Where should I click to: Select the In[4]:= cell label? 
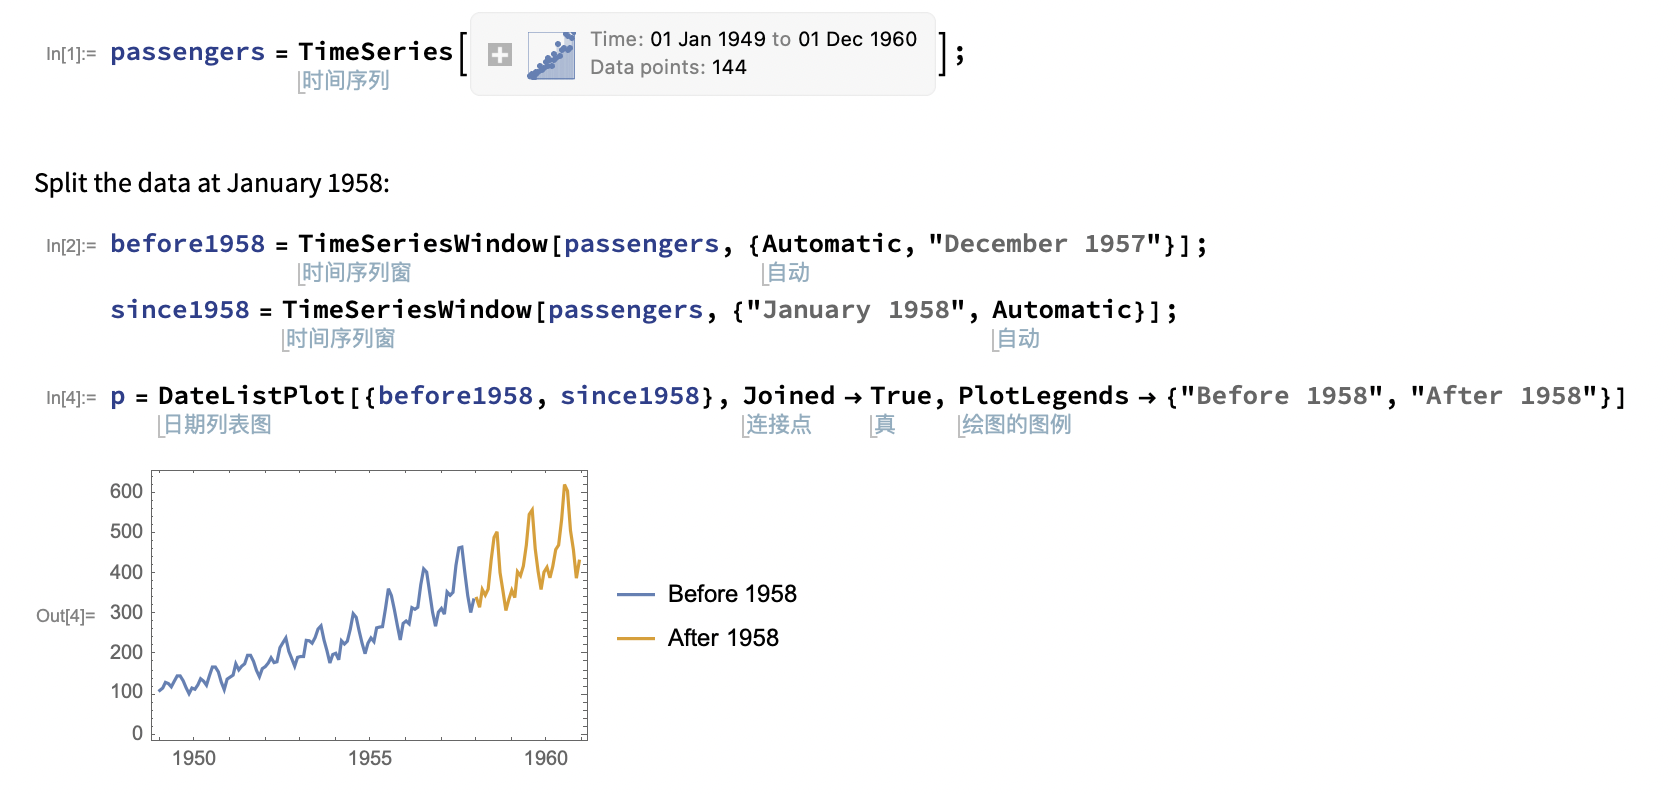[x=71, y=398]
